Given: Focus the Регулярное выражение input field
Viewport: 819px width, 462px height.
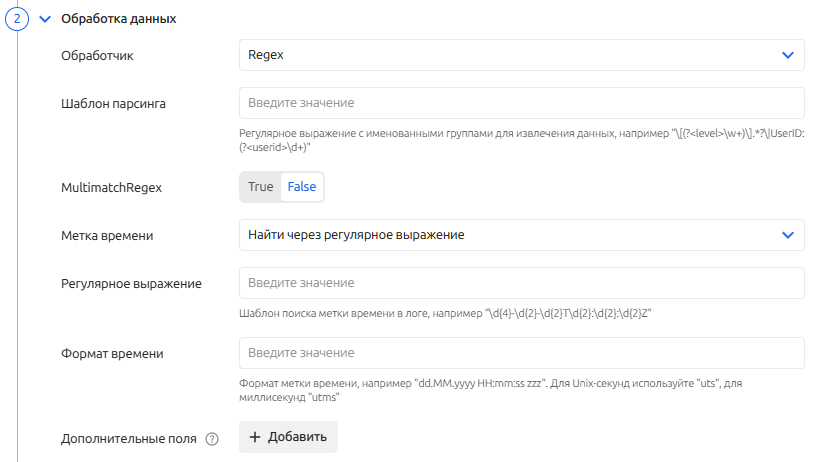Looking at the screenshot, I should point(521,283).
